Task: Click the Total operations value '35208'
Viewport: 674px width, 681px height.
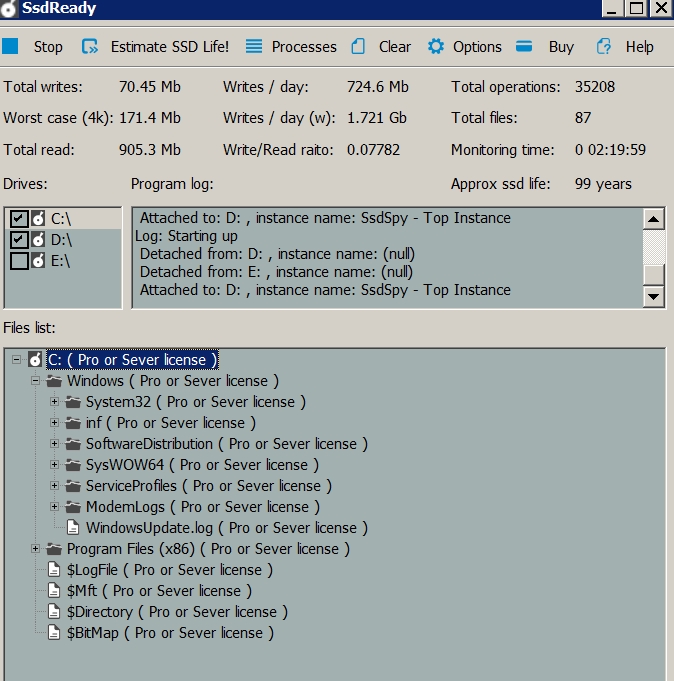Action: [595, 87]
